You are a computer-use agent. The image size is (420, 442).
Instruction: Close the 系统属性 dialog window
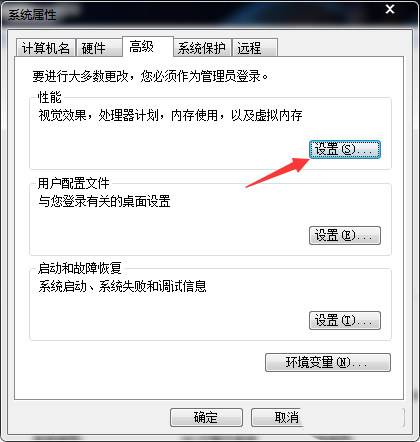tap(390, 9)
